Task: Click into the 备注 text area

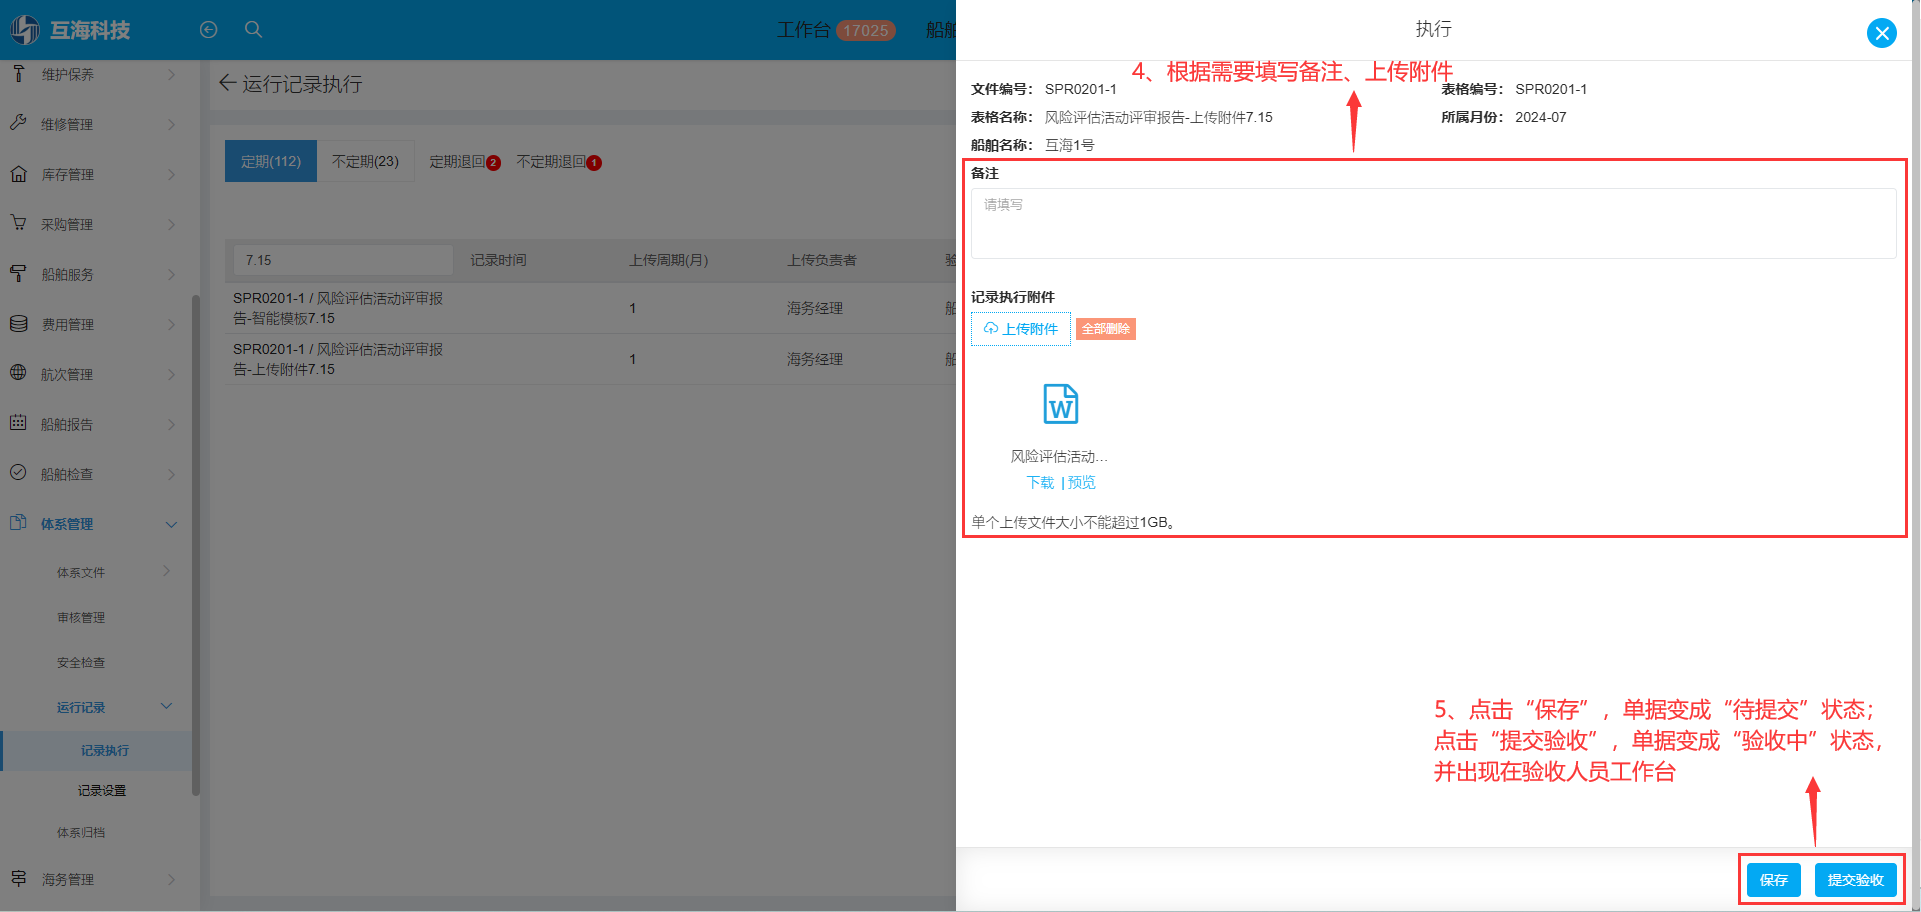Action: 1433,224
